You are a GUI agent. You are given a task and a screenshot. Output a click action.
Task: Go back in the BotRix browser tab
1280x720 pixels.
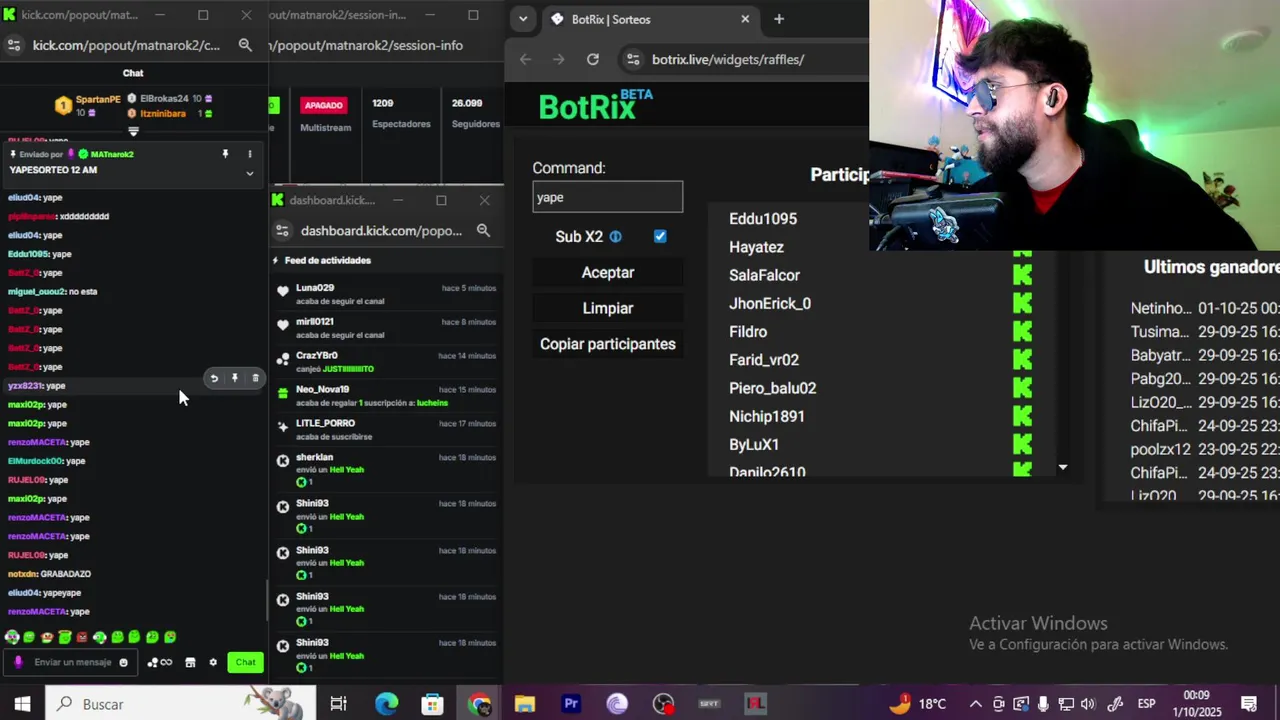[526, 59]
